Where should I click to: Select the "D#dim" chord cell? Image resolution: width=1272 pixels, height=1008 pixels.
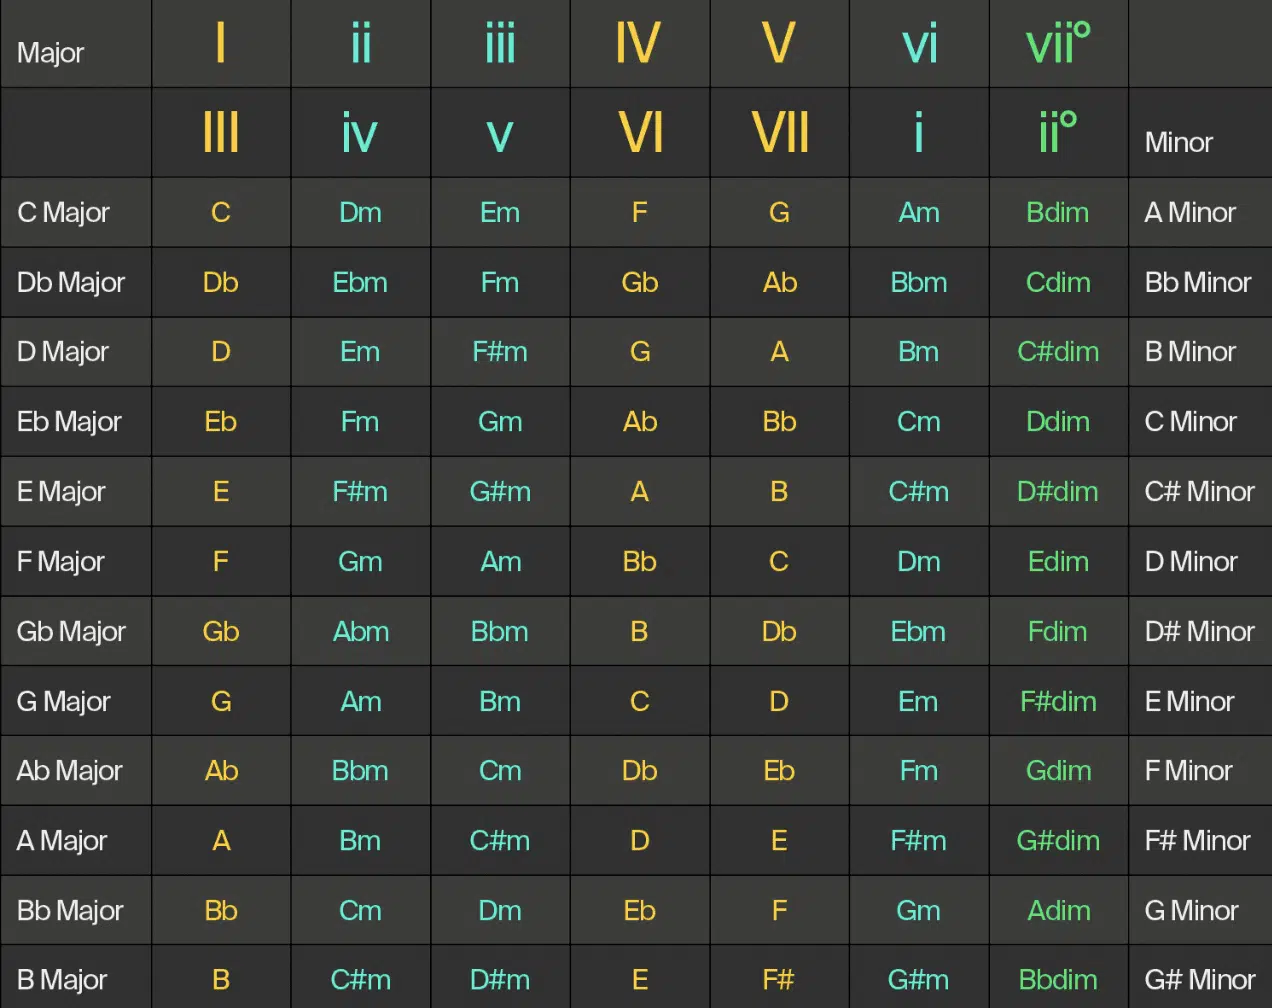pos(1058,492)
